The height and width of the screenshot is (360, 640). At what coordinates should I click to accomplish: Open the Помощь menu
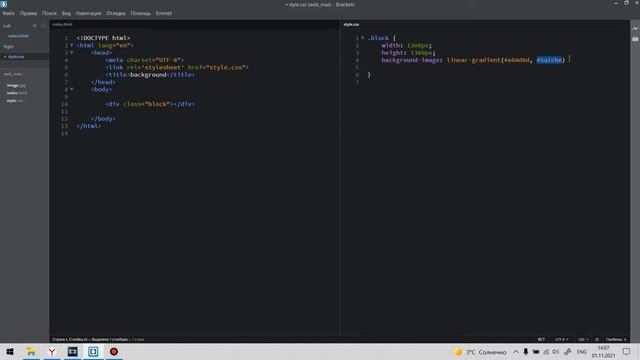coord(140,13)
